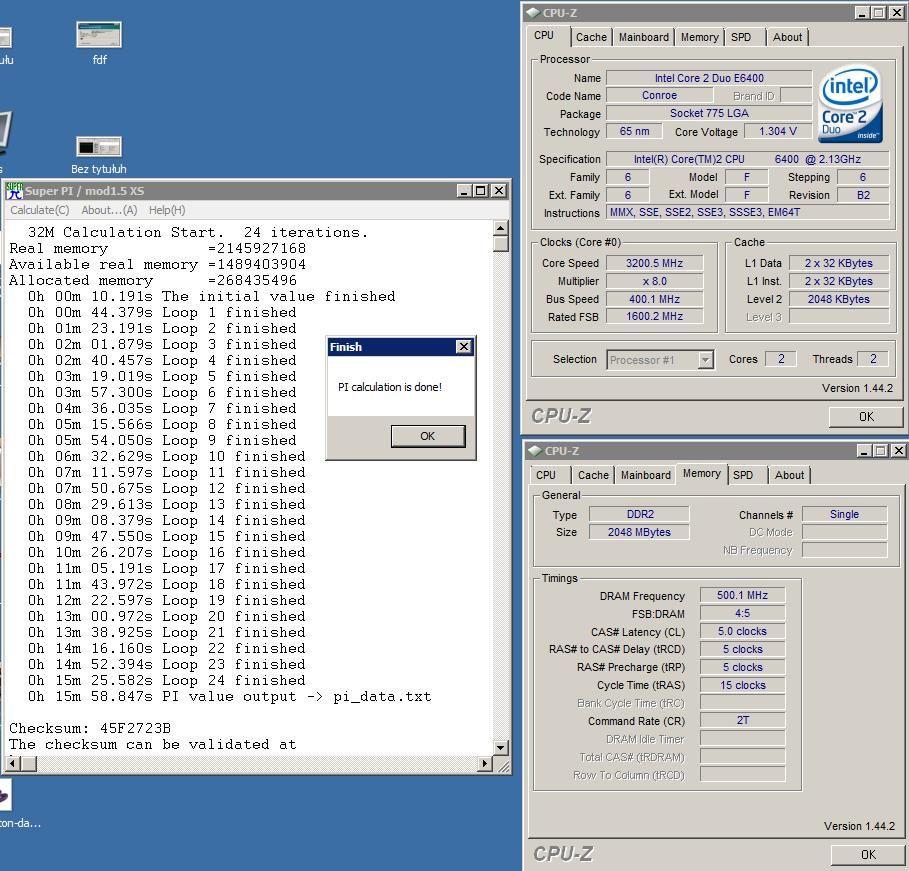
Task: Click the Name field Intel Core 2 Duo E6400
Action: coord(708,78)
